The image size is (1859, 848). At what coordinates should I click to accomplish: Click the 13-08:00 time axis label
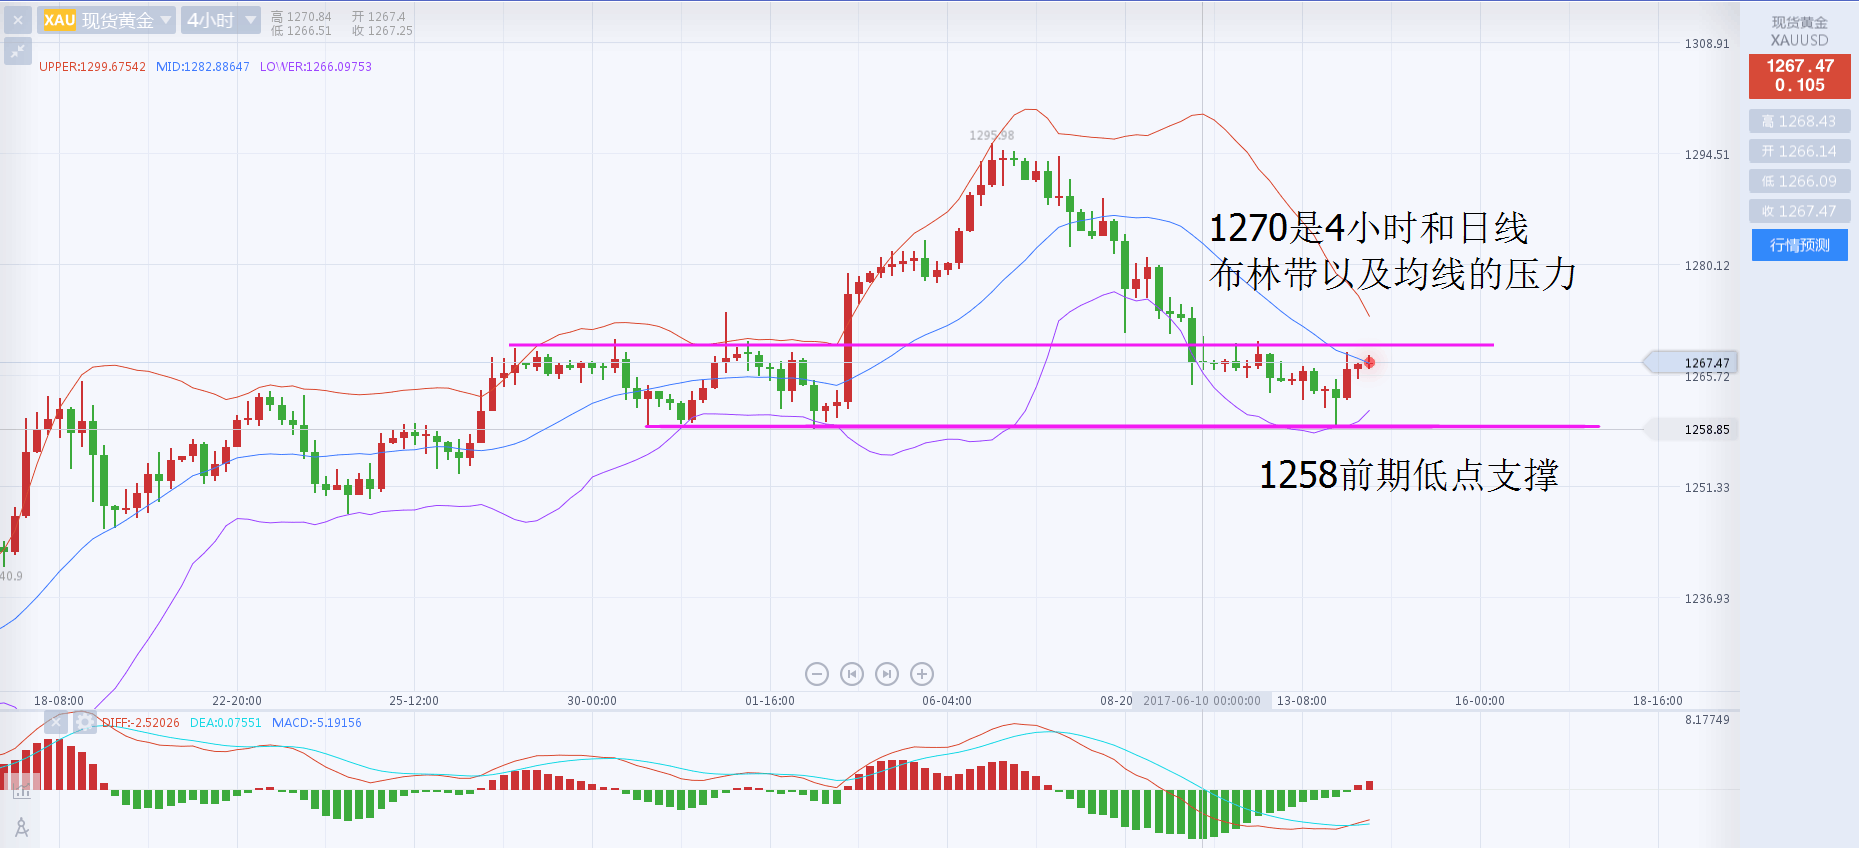pyautogui.click(x=1302, y=701)
